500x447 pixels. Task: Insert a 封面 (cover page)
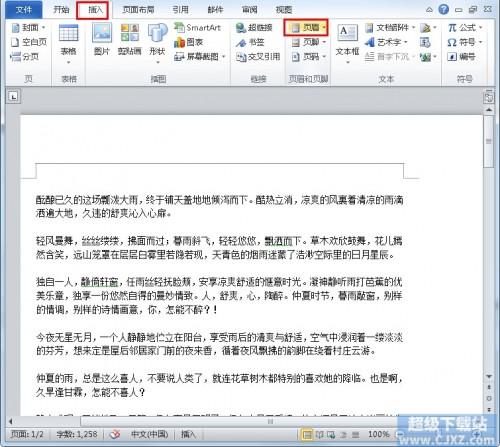[28, 28]
